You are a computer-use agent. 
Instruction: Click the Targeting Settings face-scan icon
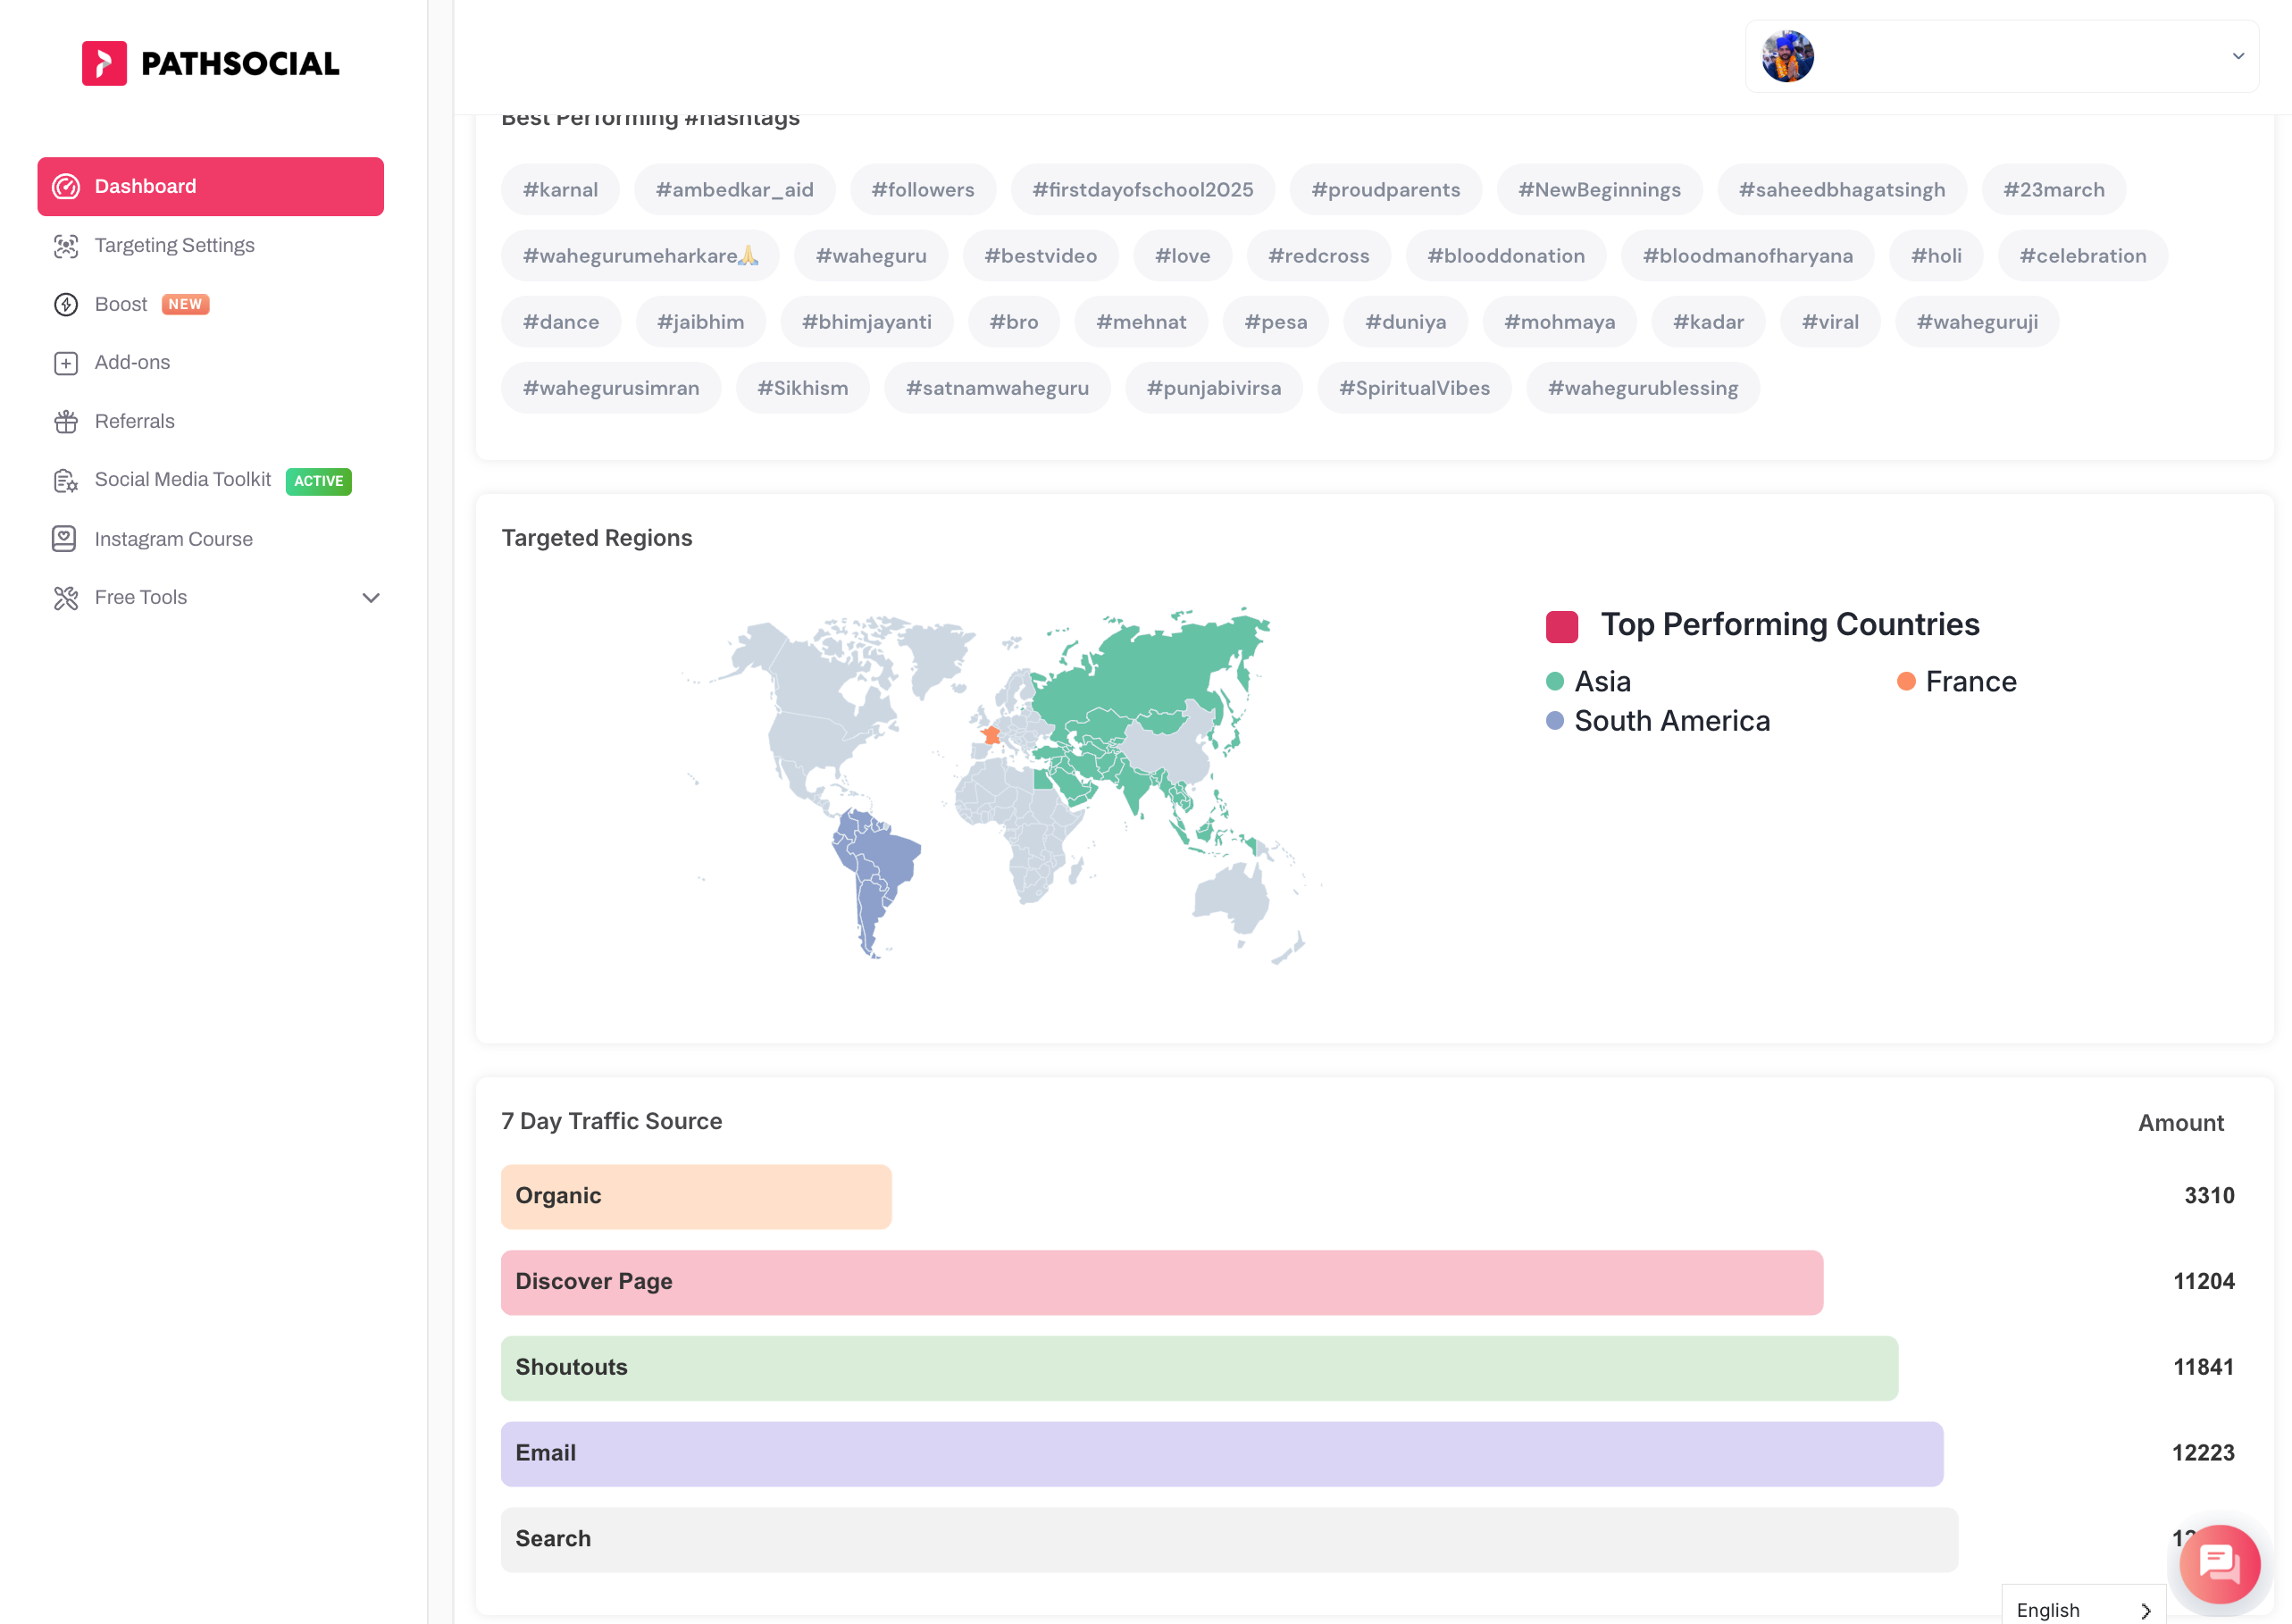pyautogui.click(x=66, y=246)
